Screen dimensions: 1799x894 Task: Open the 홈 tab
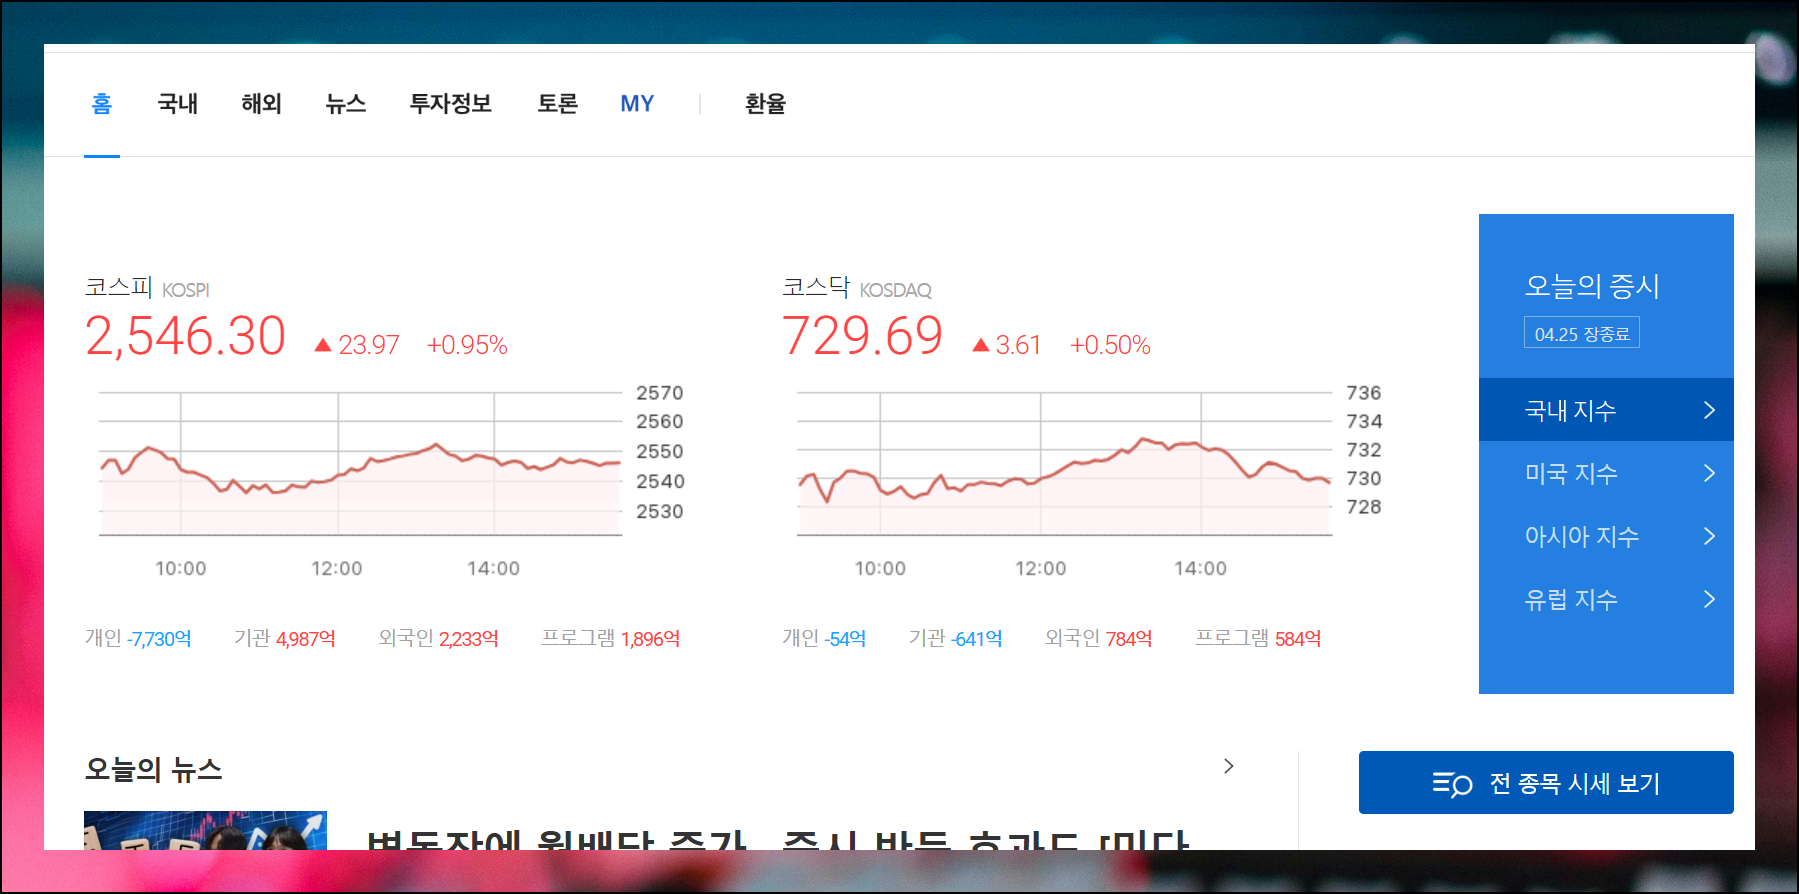[102, 104]
